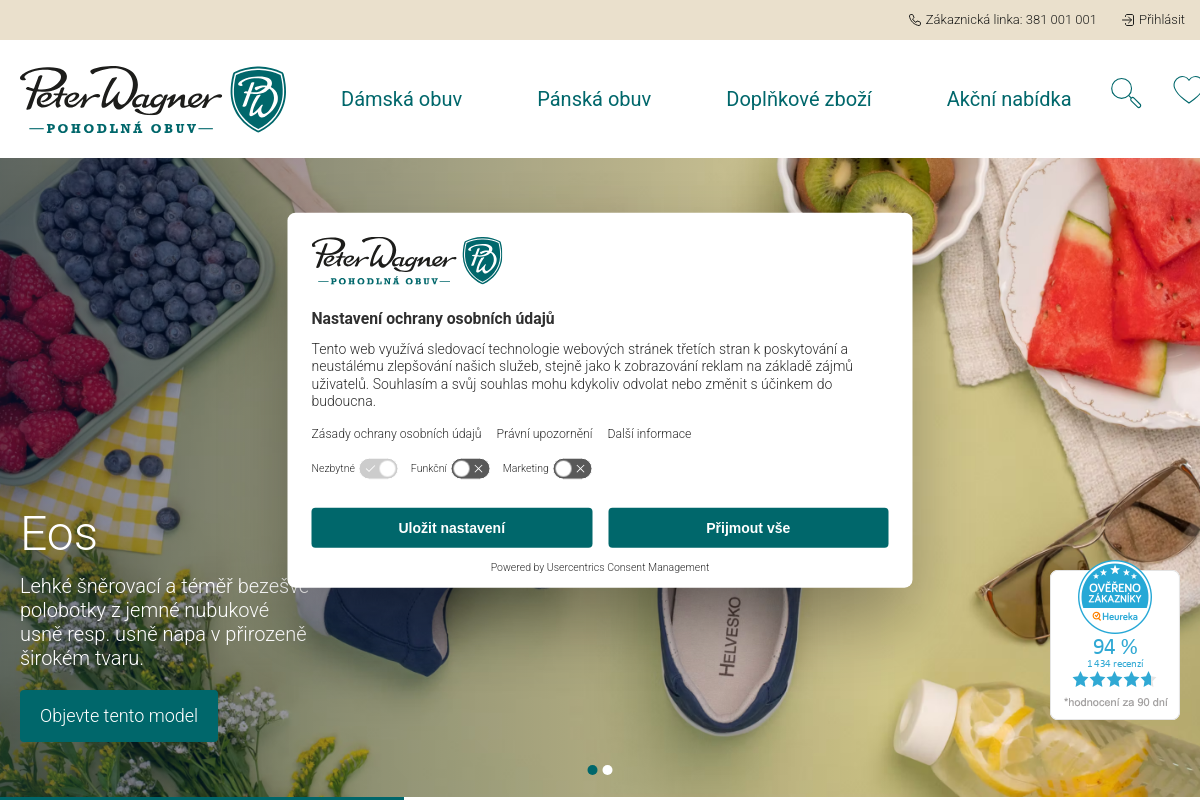1200x800 pixels.
Task: Open the Zásady ochrany osobních údajů link
Action: (396, 434)
